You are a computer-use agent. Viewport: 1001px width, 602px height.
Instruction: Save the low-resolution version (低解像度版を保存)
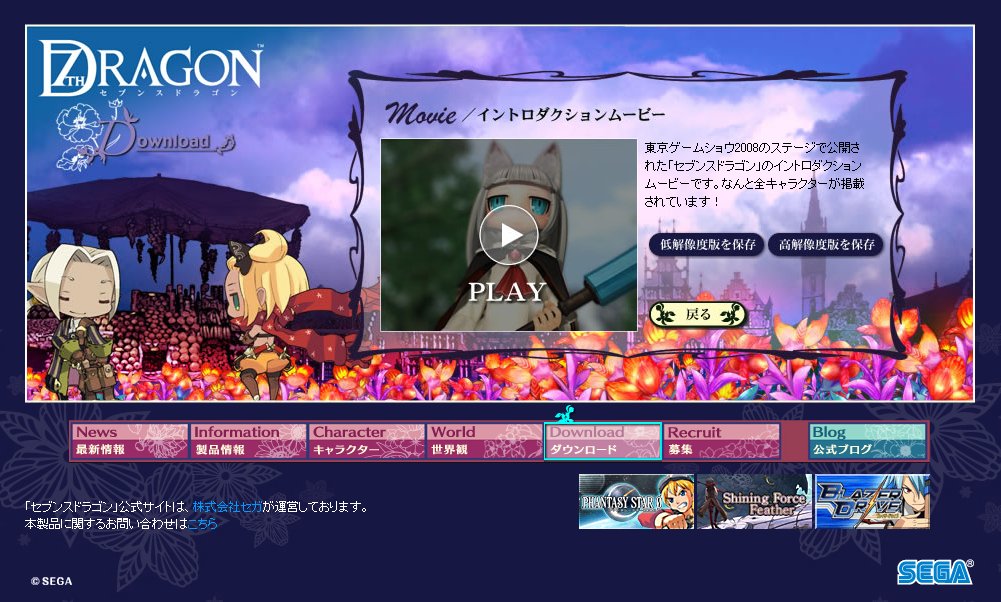click(x=706, y=245)
